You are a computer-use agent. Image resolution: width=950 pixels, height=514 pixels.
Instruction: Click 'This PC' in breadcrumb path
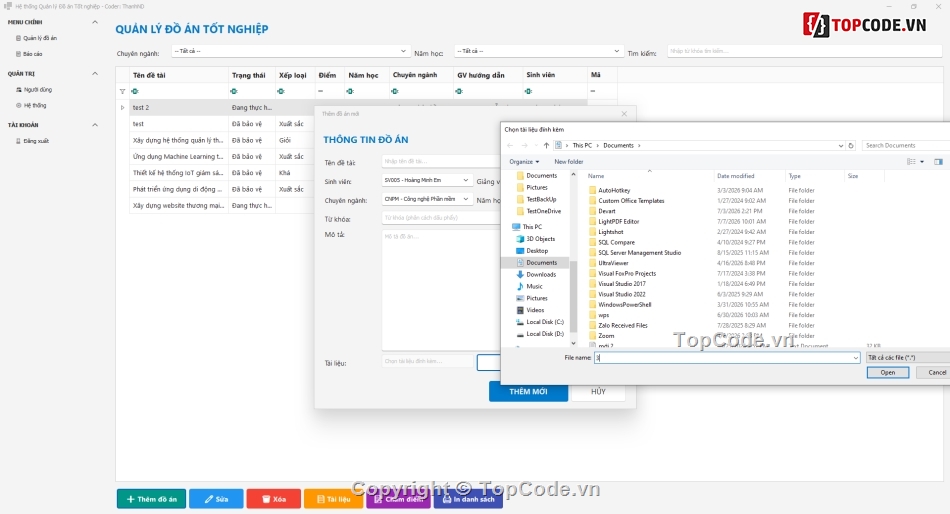pyautogui.click(x=582, y=145)
